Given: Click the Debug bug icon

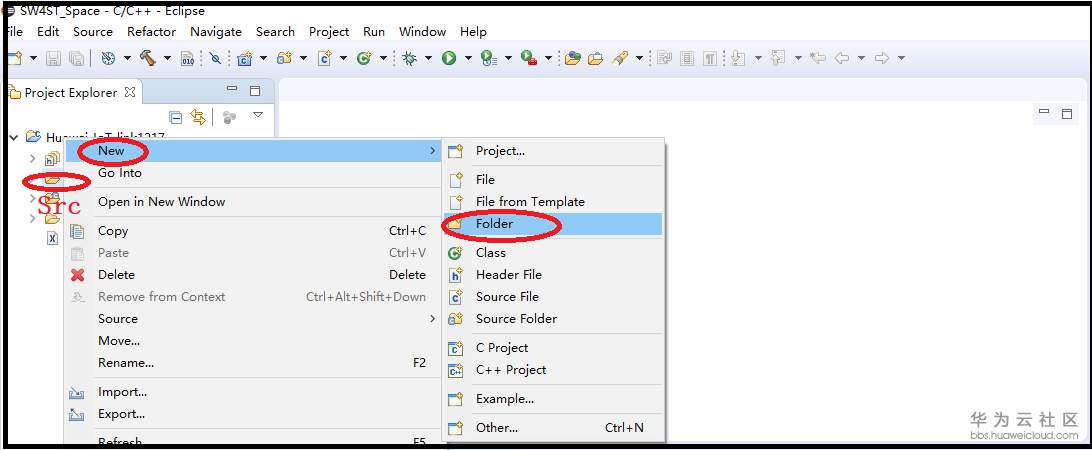Looking at the screenshot, I should [410, 59].
